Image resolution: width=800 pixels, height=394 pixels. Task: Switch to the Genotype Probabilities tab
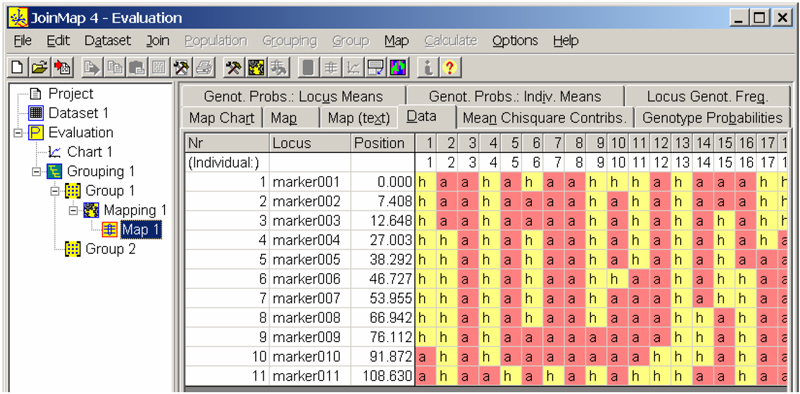[712, 118]
